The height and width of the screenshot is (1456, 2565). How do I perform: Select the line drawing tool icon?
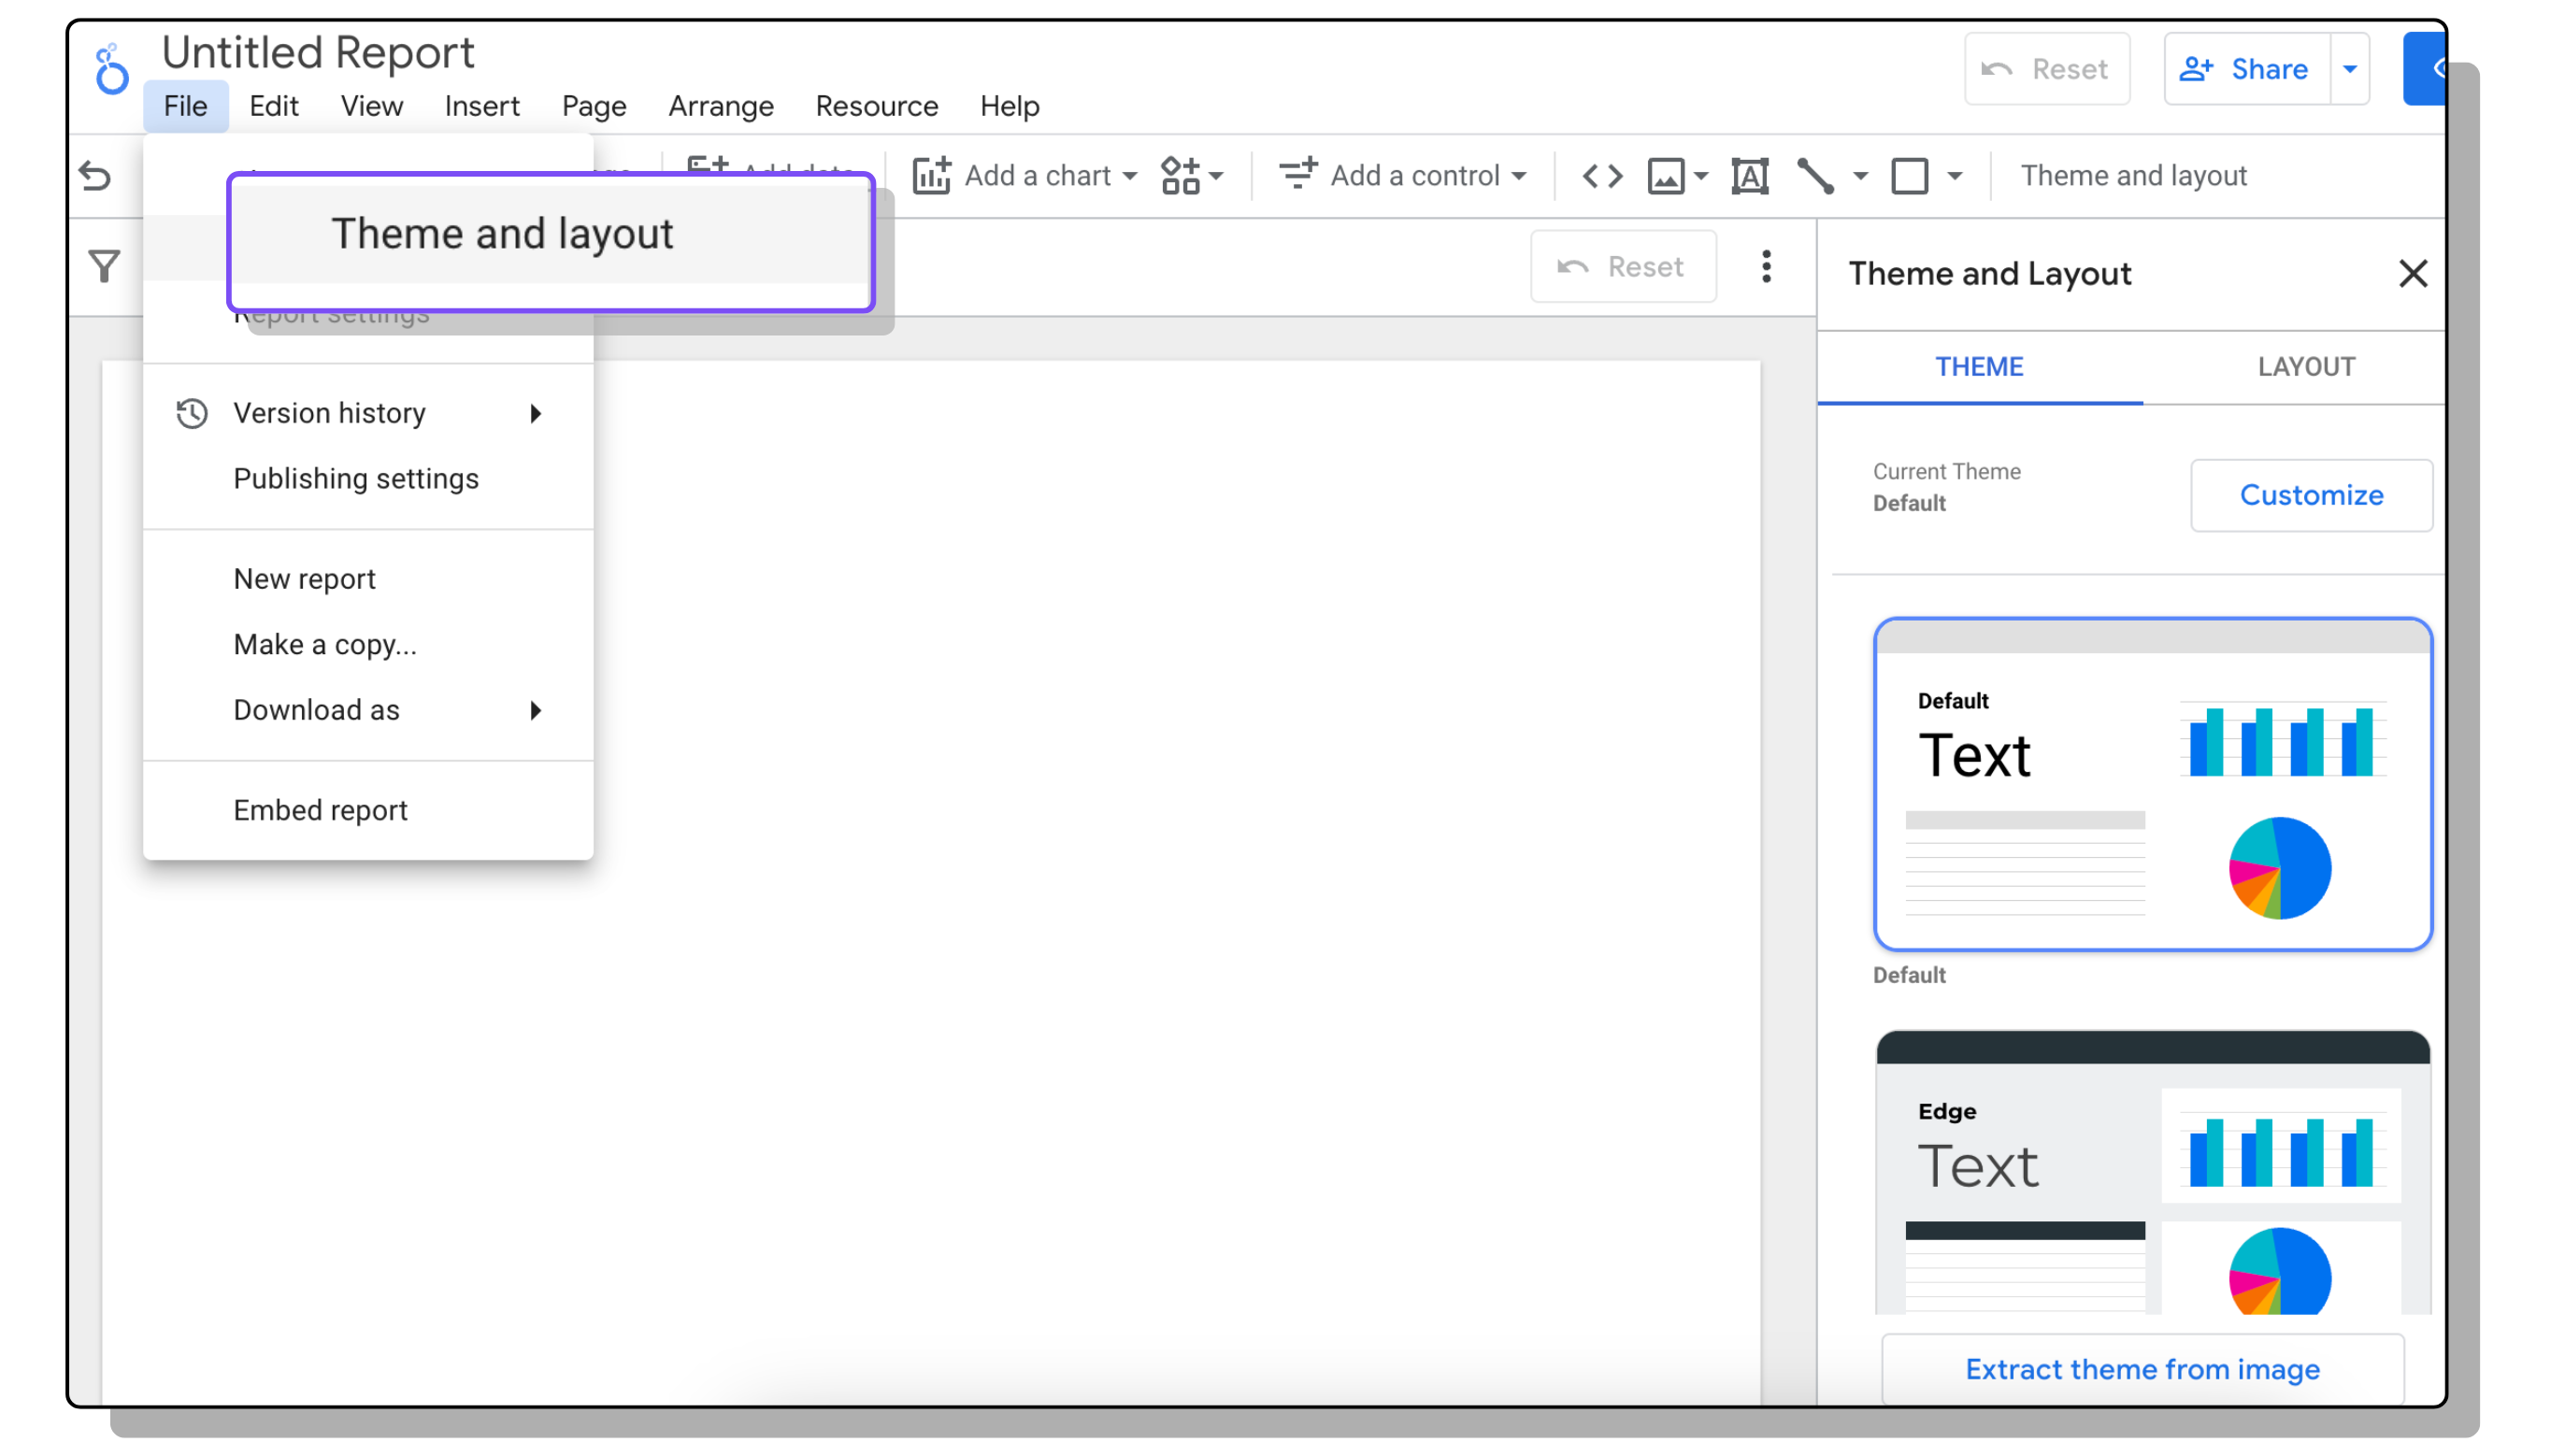pos(1815,176)
